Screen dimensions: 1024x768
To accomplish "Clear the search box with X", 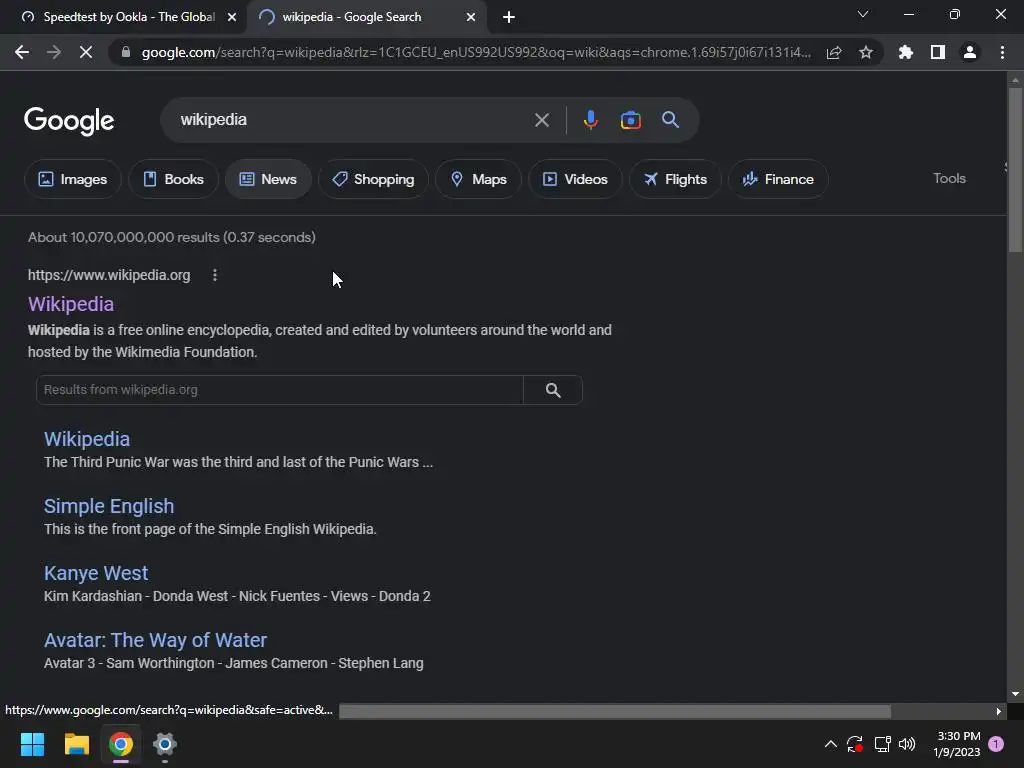I will (x=542, y=120).
